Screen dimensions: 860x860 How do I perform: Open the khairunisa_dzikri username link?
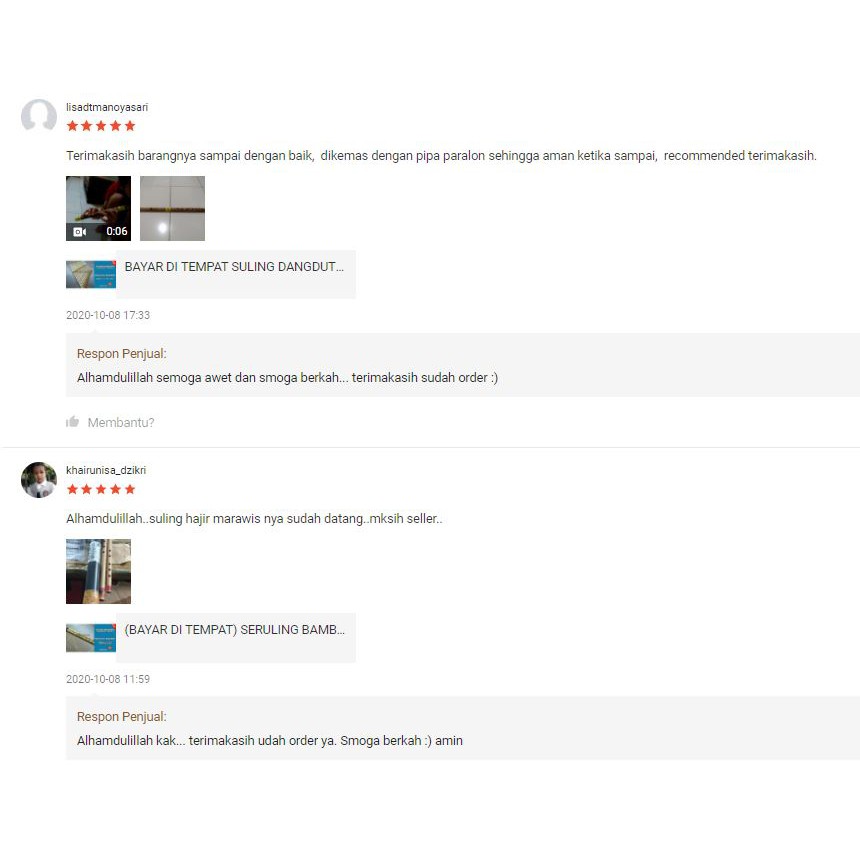pyautogui.click(x=106, y=471)
